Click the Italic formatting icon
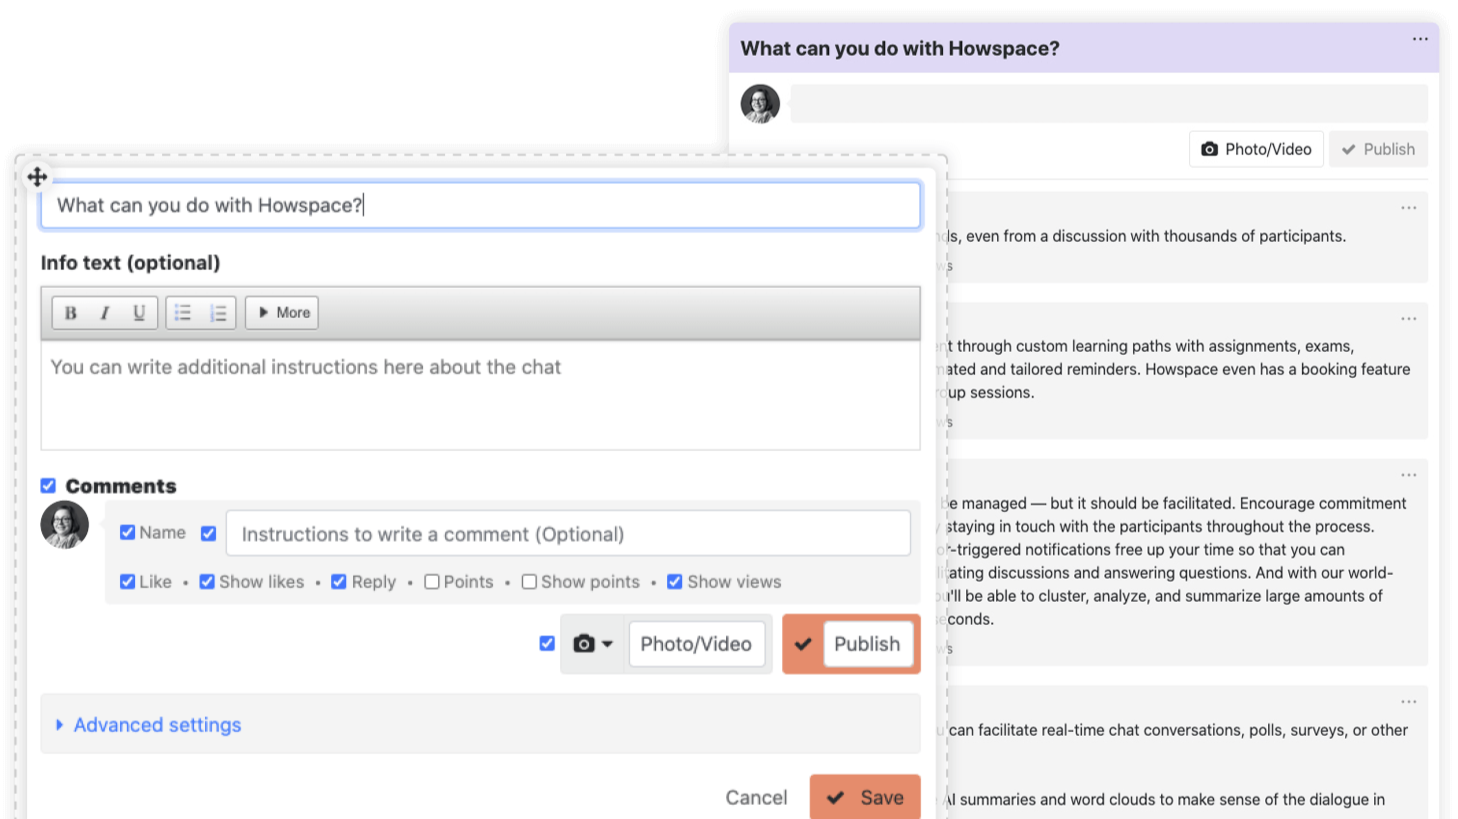This screenshot has height=819, width=1458. click(105, 313)
